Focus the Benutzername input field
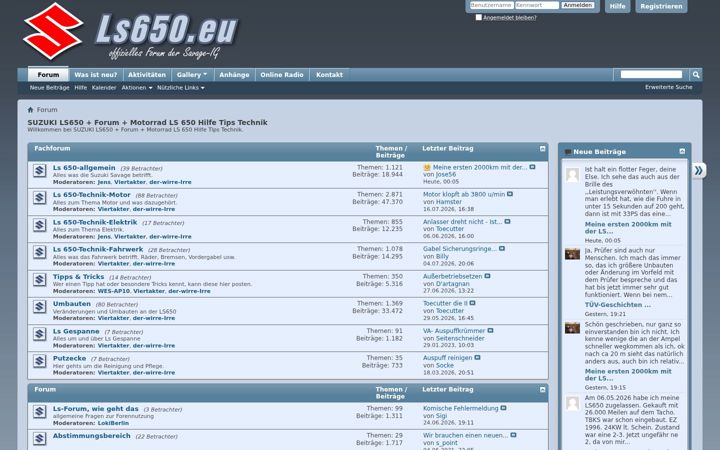This screenshot has width=720, height=450. pyautogui.click(x=491, y=6)
